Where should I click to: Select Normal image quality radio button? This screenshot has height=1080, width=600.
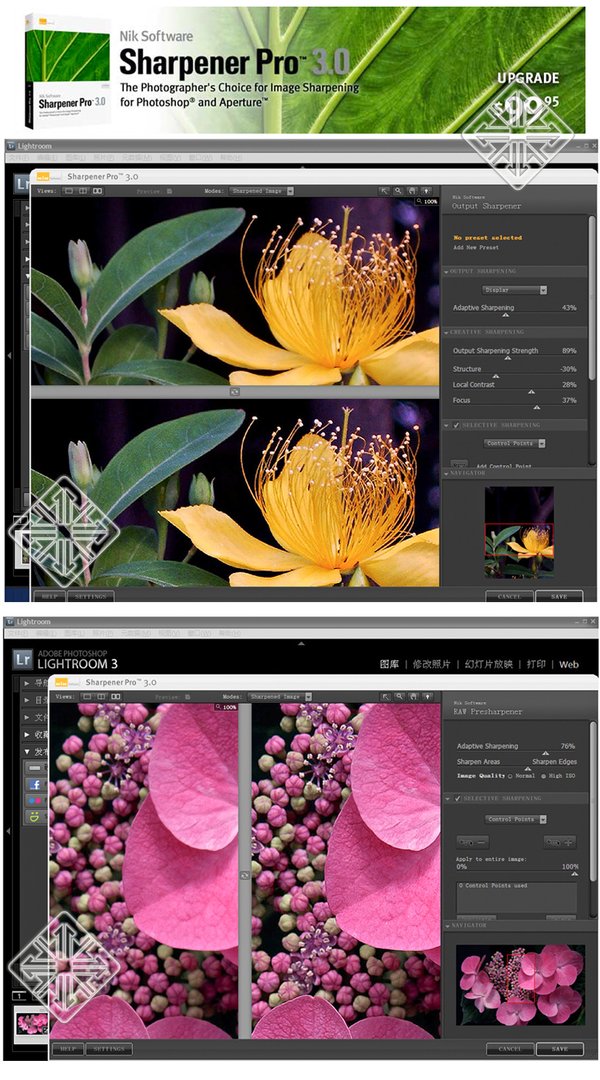[510, 776]
